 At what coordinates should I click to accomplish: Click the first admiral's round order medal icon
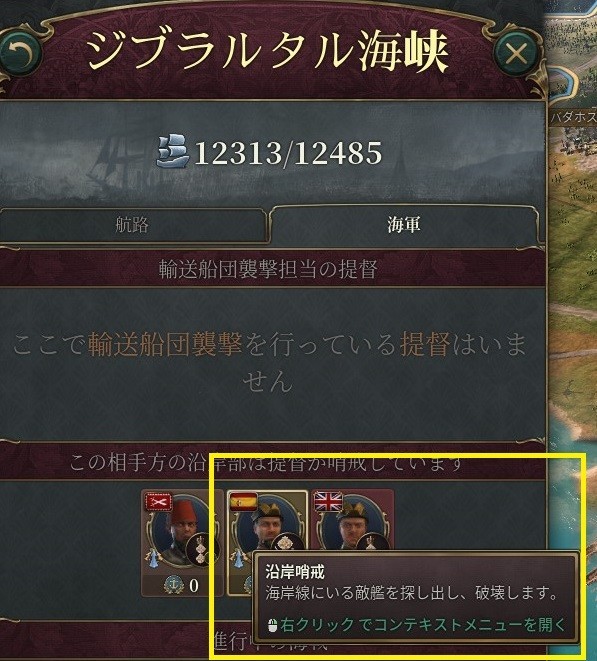coord(202,550)
